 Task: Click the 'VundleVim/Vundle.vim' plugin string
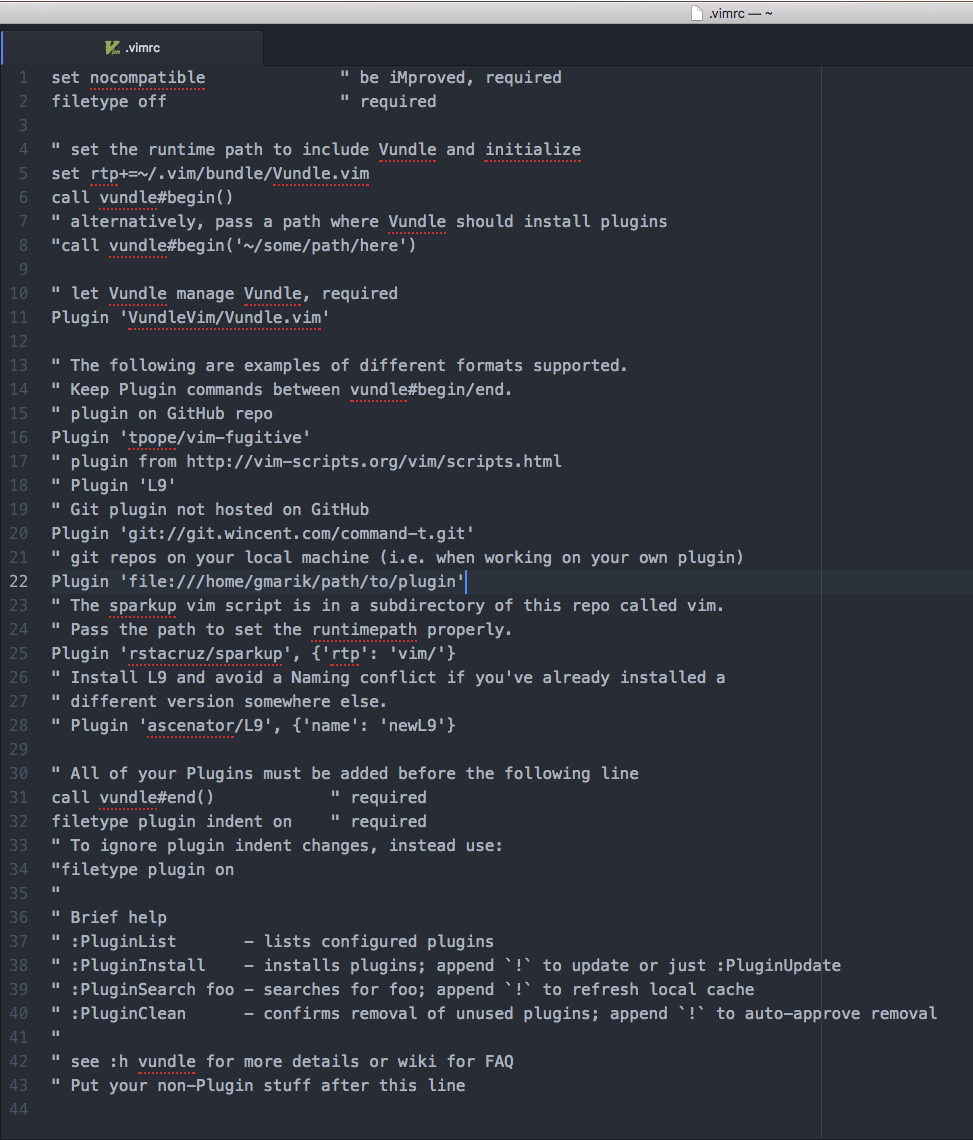pos(229,317)
